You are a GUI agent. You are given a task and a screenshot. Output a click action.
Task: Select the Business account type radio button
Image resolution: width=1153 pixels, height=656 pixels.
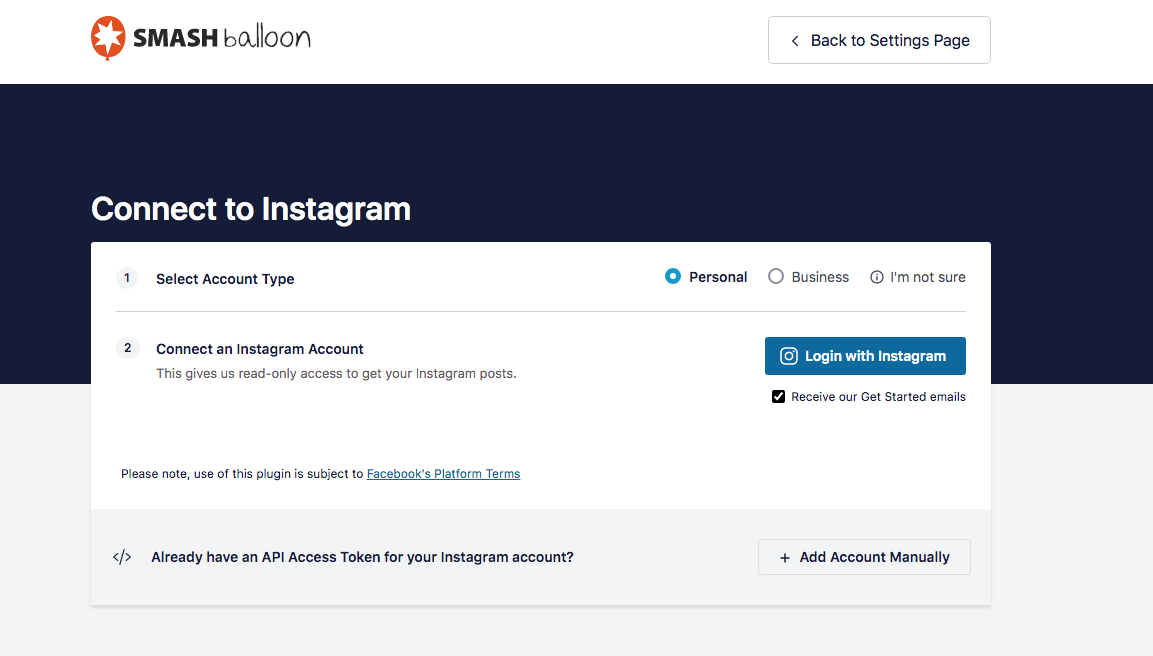click(776, 277)
